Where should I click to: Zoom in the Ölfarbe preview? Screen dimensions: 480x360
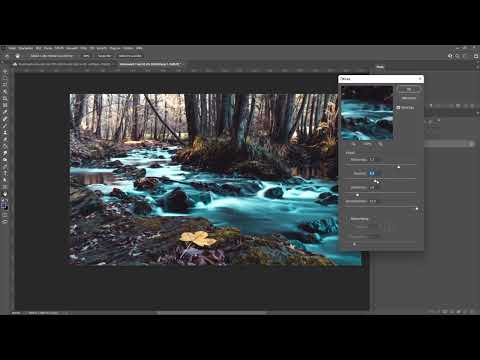(380, 144)
